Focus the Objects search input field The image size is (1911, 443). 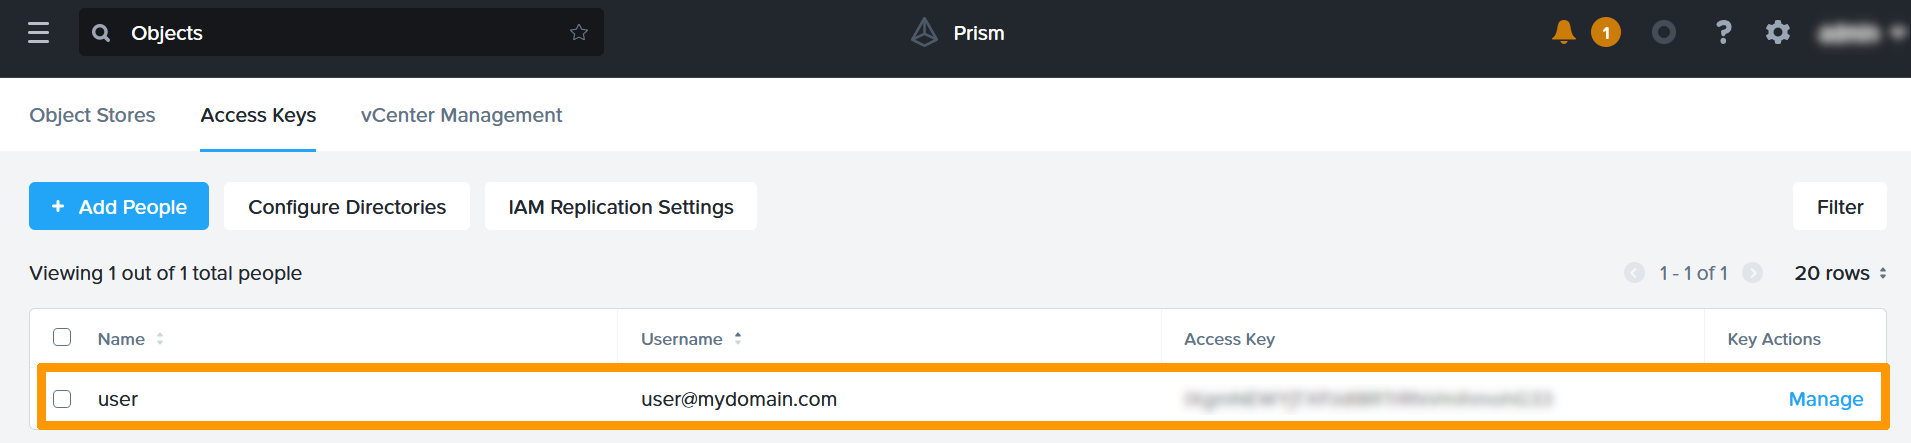click(341, 33)
